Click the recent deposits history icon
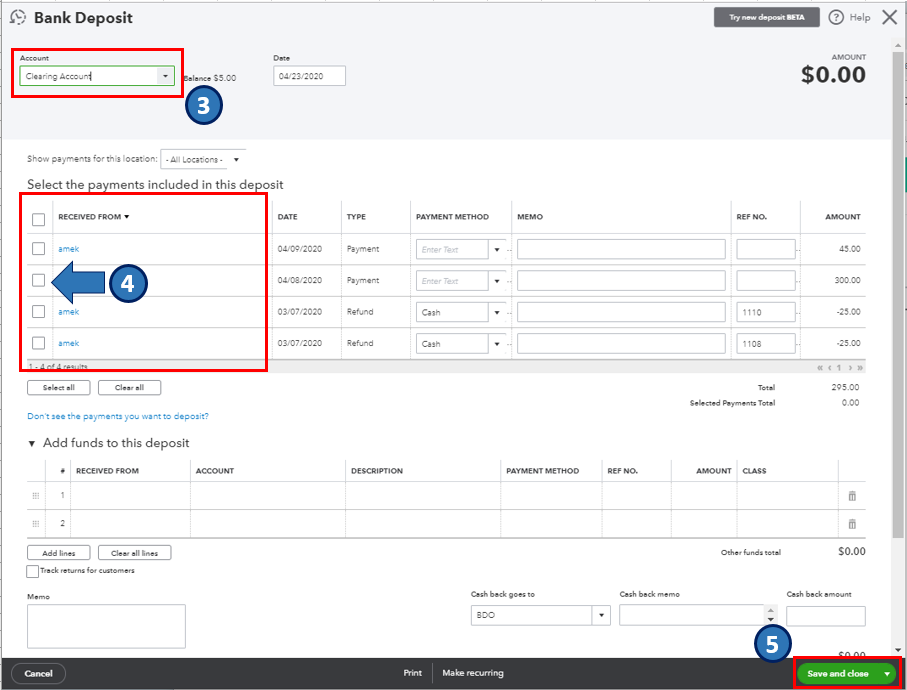907x690 pixels. coord(17,18)
